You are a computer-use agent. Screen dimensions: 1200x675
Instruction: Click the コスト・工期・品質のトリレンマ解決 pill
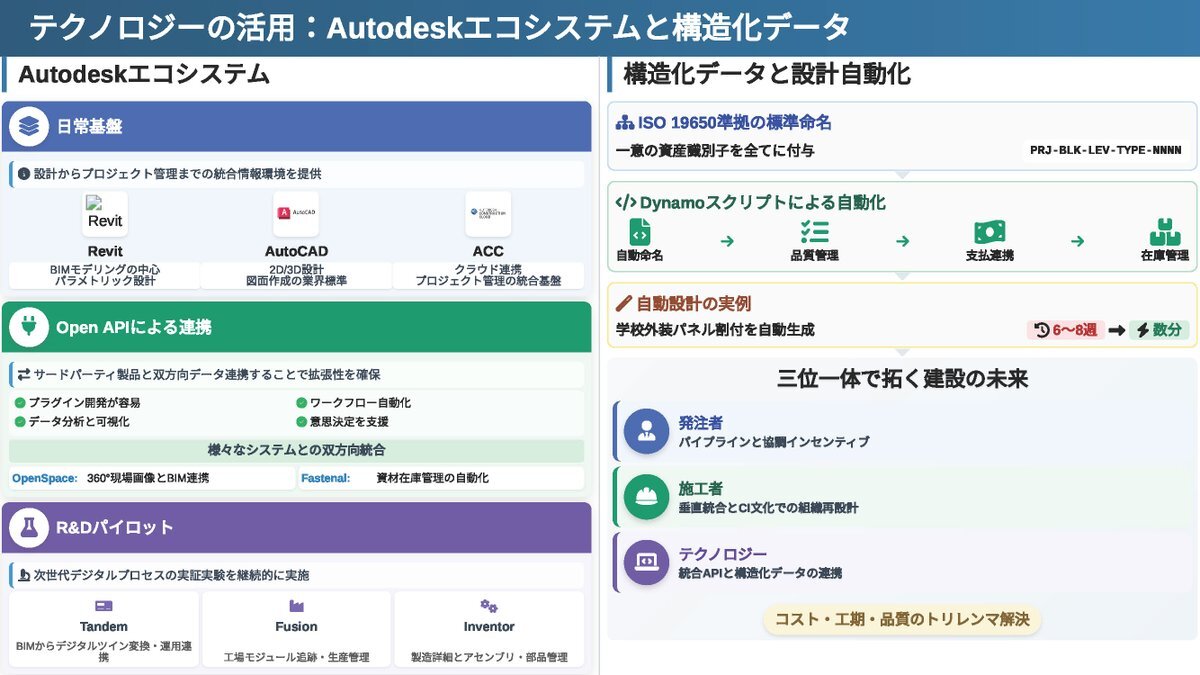point(902,619)
